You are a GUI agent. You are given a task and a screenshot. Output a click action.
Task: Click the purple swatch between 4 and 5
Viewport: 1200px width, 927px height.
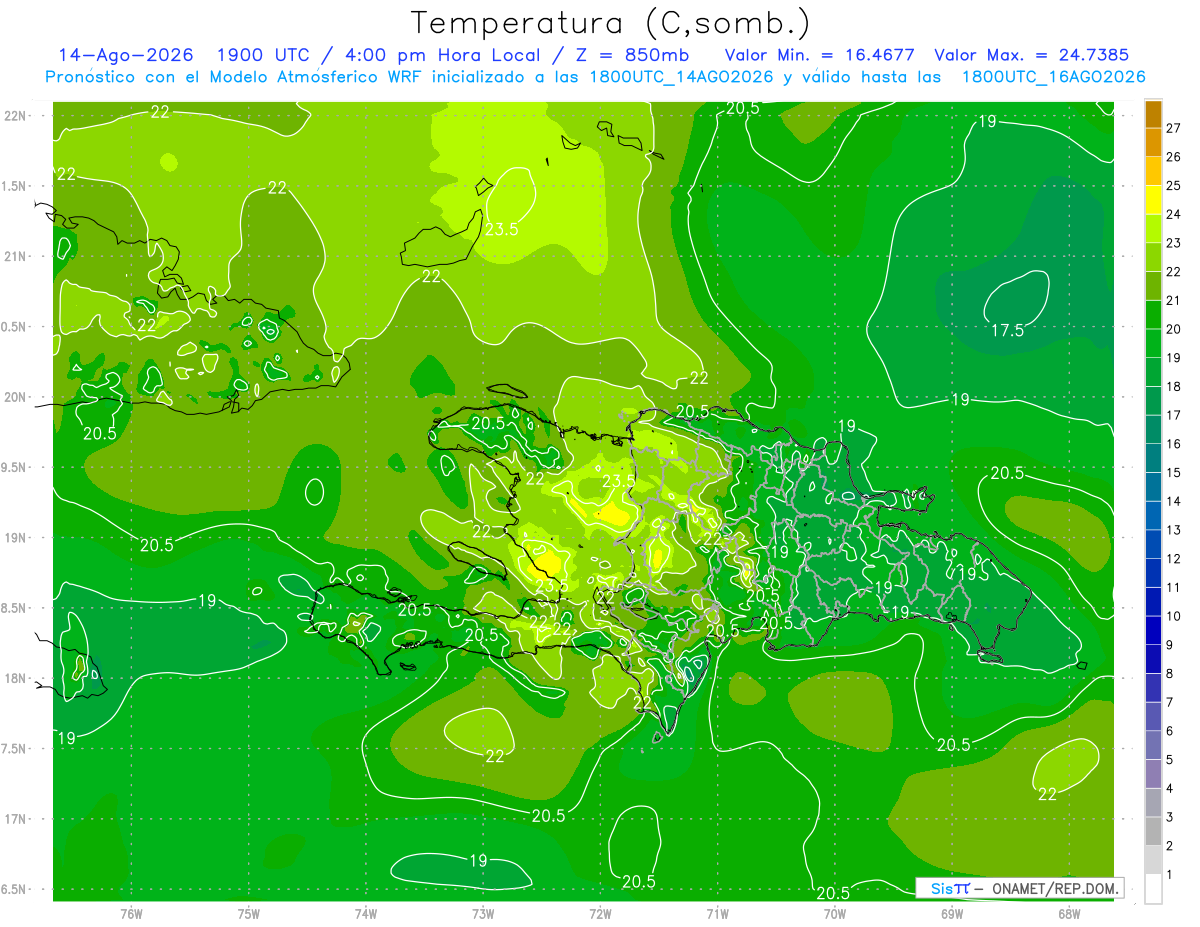click(x=1153, y=774)
